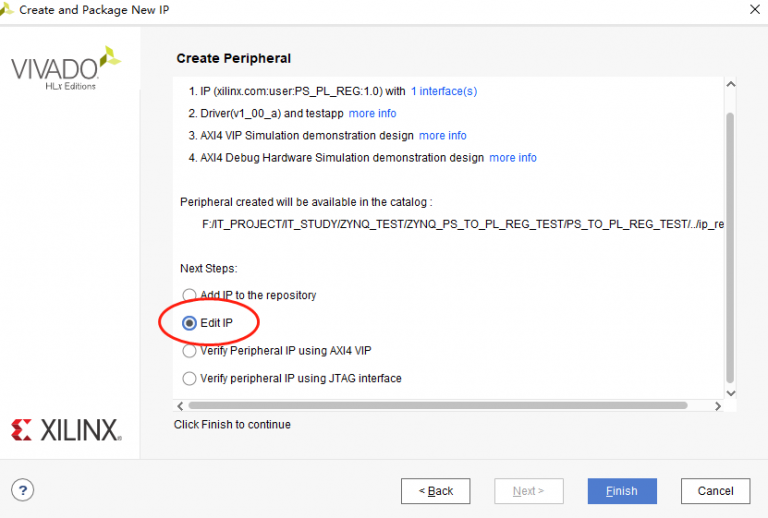Choose Verify Peripheral IP using AXI4 VIP
The width and height of the screenshot is (768, 518).
tap(190, 351)
